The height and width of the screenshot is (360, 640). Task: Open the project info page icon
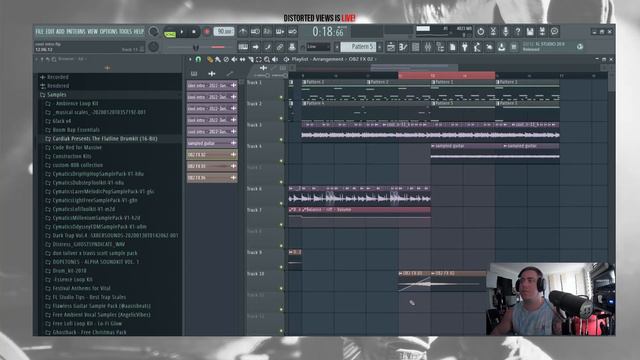pos(452,47)
